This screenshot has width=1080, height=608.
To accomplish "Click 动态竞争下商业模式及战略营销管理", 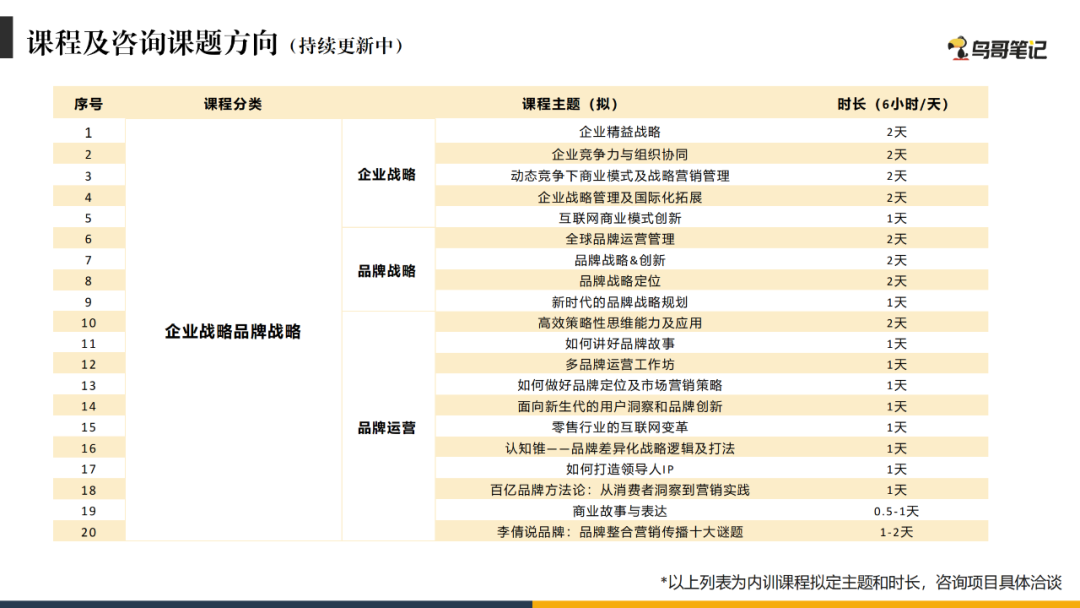I will (620, 176).
